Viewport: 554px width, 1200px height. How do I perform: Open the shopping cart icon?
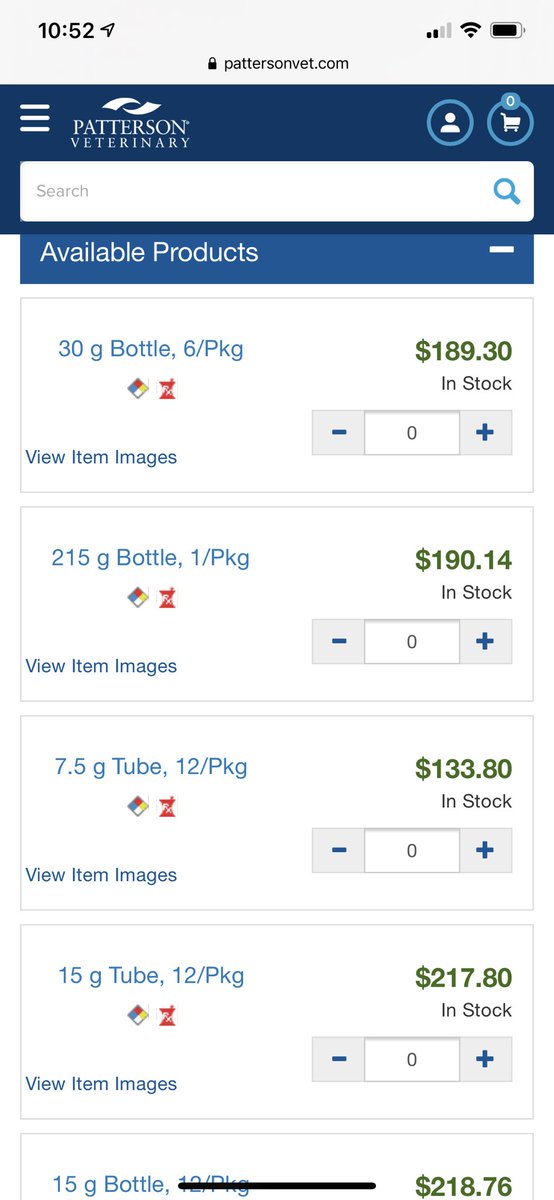click(510, 122)
